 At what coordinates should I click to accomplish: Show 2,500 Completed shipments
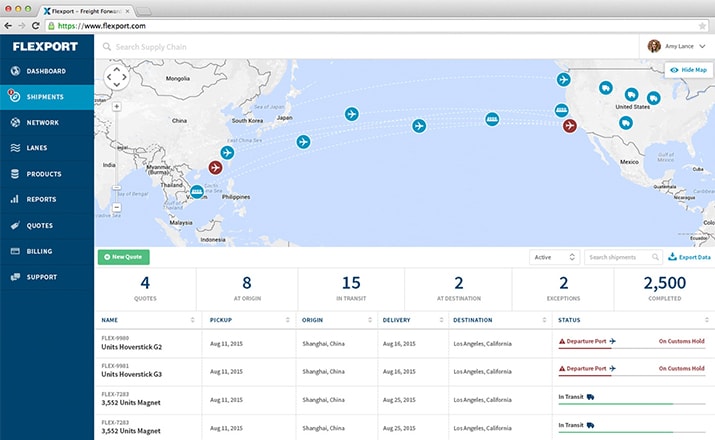(664, 289)
